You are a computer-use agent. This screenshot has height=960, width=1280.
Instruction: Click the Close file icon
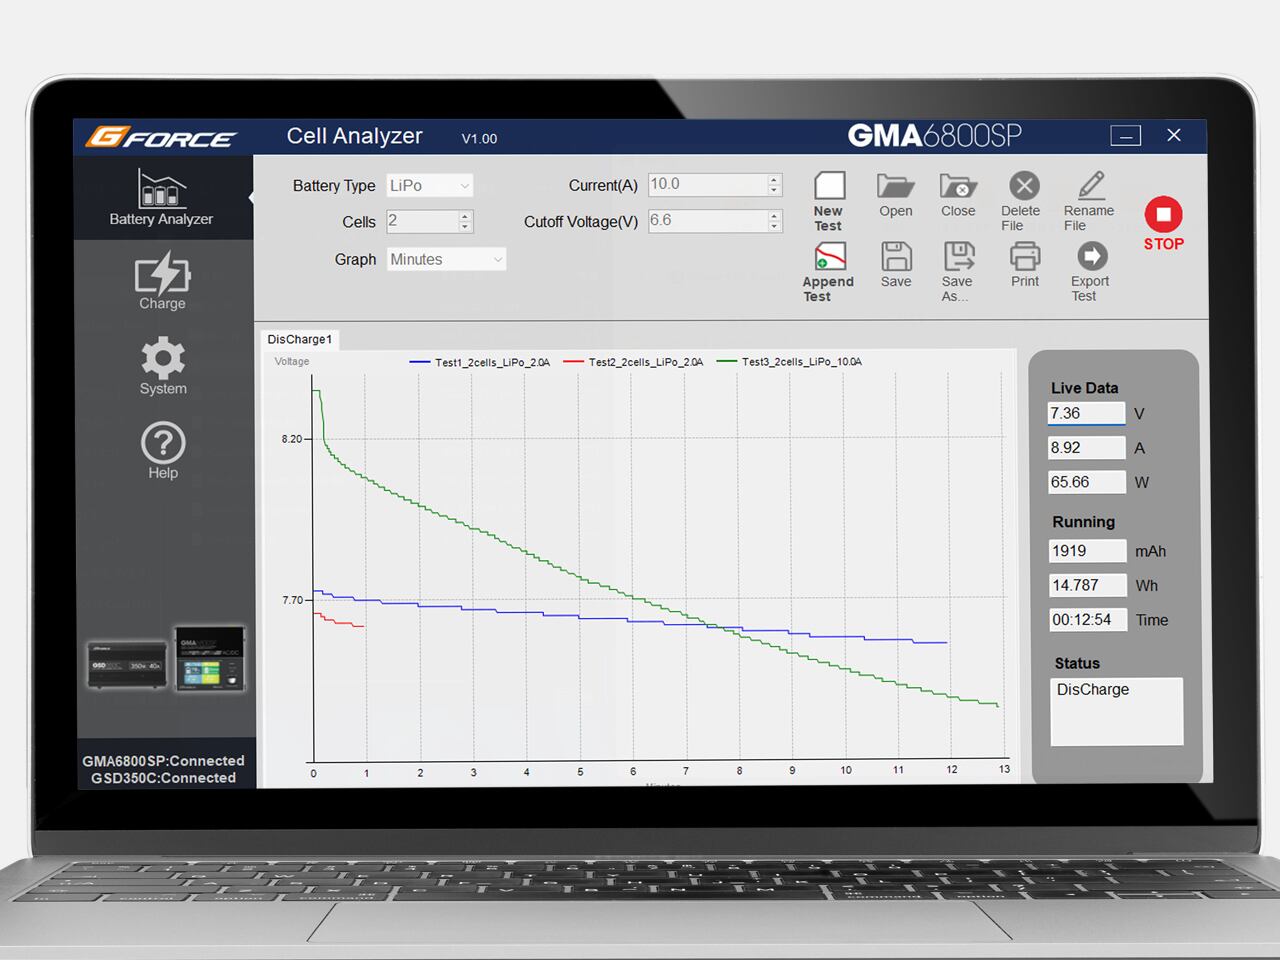coord(958,186)
